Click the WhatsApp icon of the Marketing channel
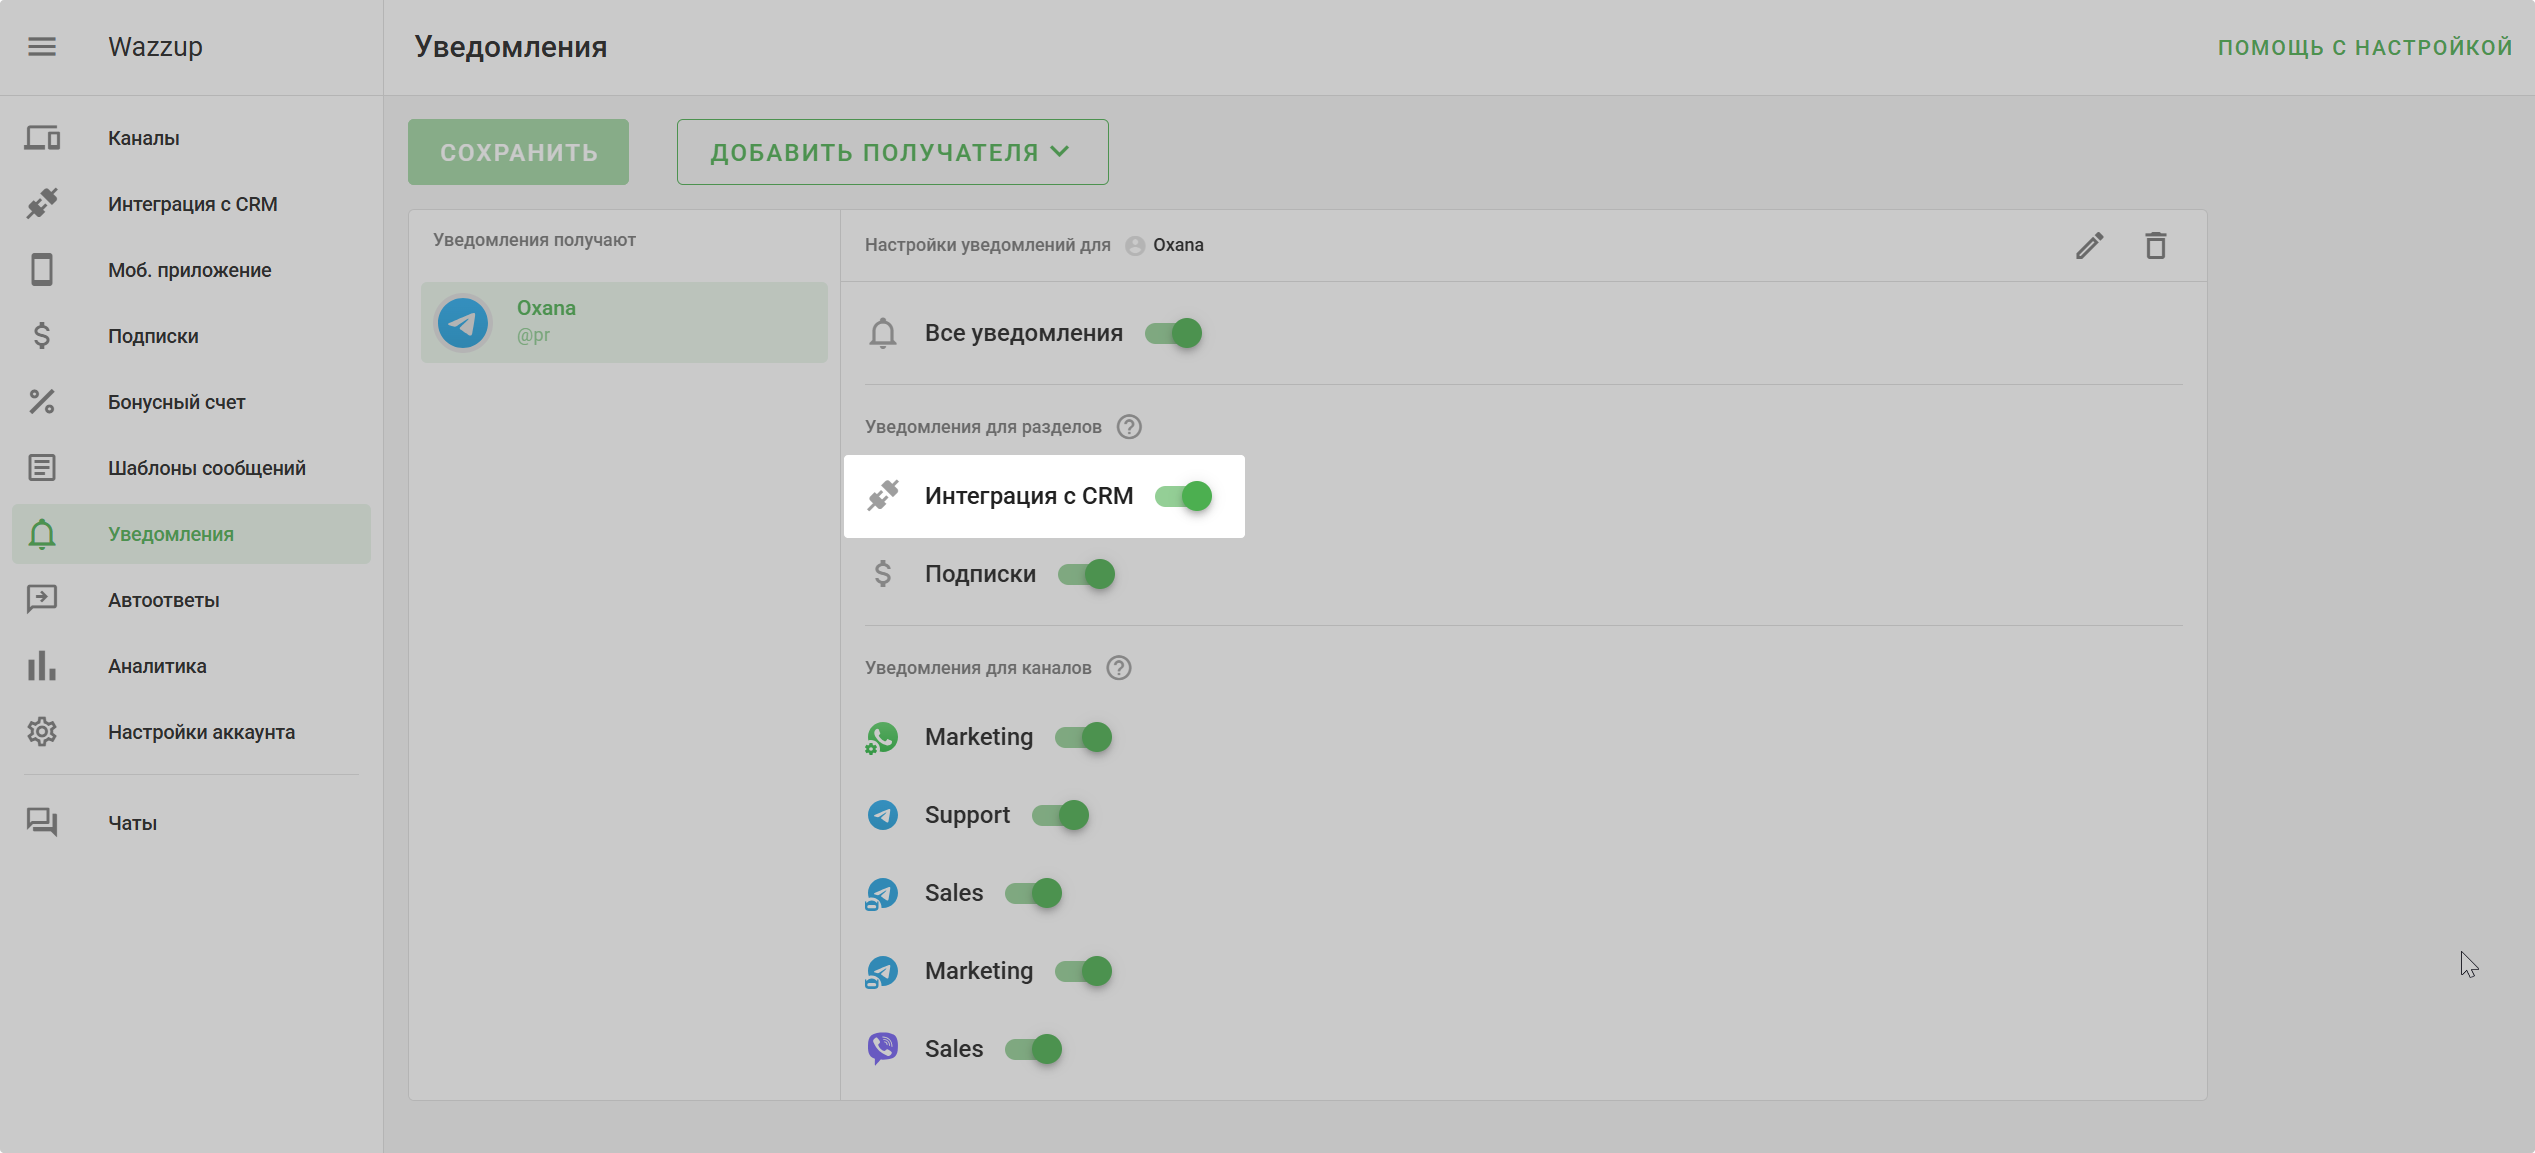Screen dimensions: 2535x1153 882,738
